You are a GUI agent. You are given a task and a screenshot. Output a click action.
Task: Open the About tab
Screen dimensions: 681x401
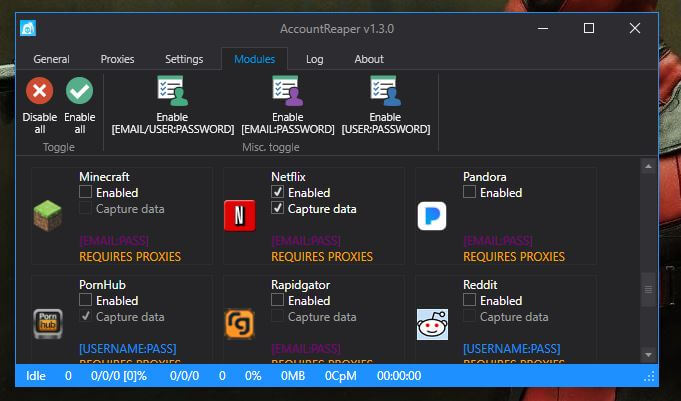369,59
